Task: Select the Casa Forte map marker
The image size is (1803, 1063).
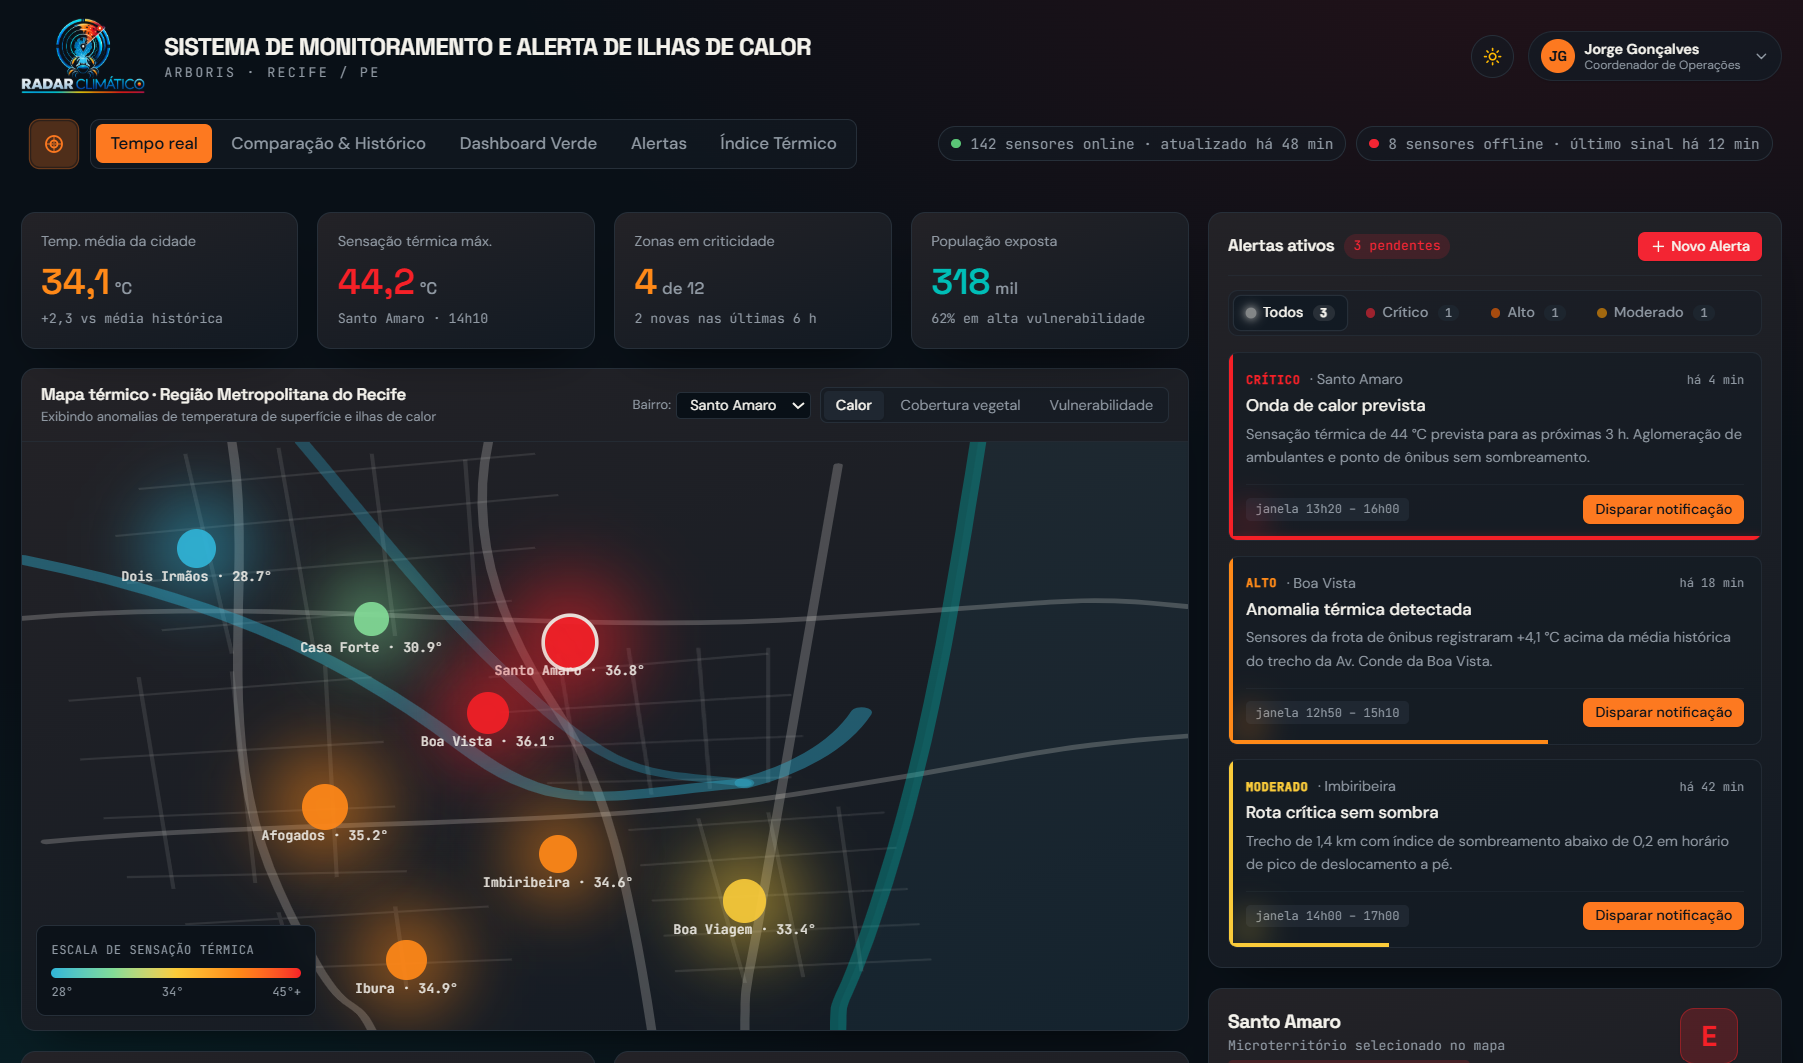Action: [371, 619]
